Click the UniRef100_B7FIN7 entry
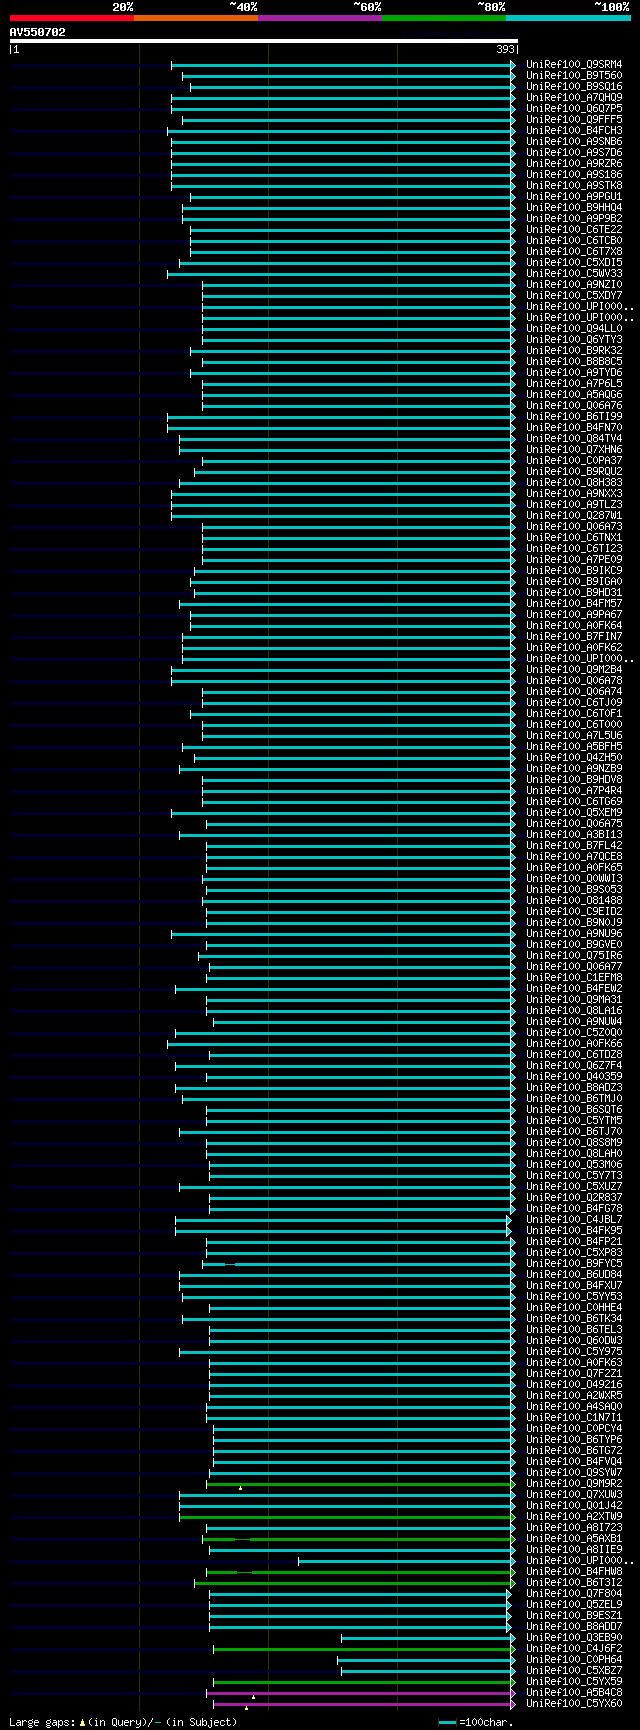Screen dimensions: 640x1730 [x=574, y=637]
